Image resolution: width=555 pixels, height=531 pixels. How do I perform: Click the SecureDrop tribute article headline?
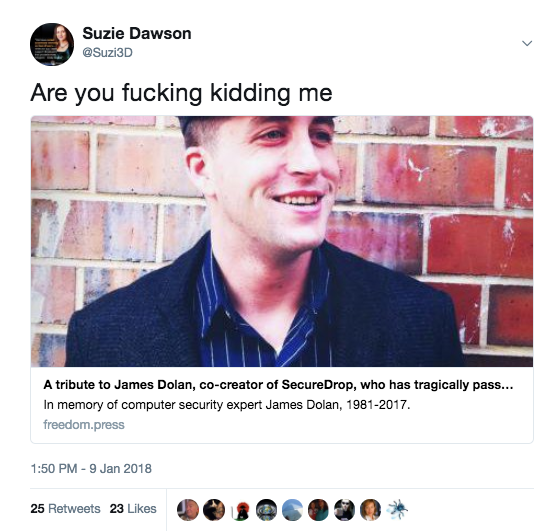[x=278, y=384]
